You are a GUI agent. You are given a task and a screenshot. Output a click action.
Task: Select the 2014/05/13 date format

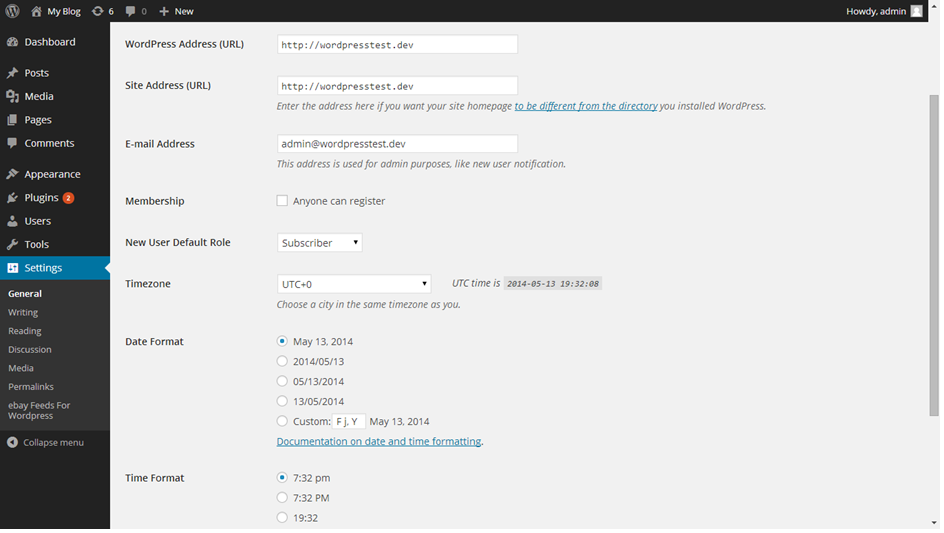[x=282, y=362]
